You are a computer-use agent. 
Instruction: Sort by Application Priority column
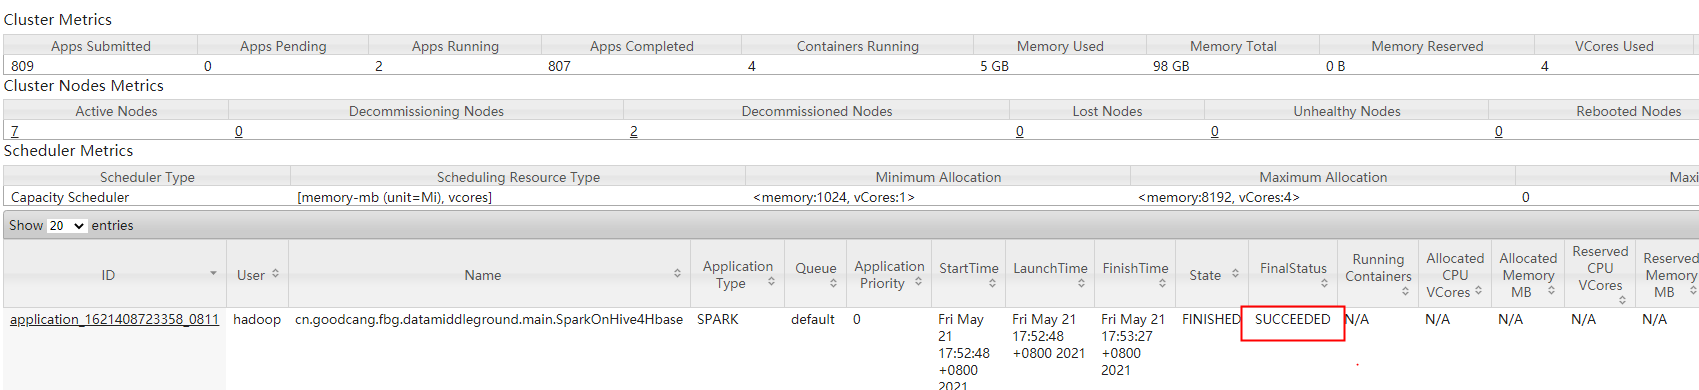point(889,274)
